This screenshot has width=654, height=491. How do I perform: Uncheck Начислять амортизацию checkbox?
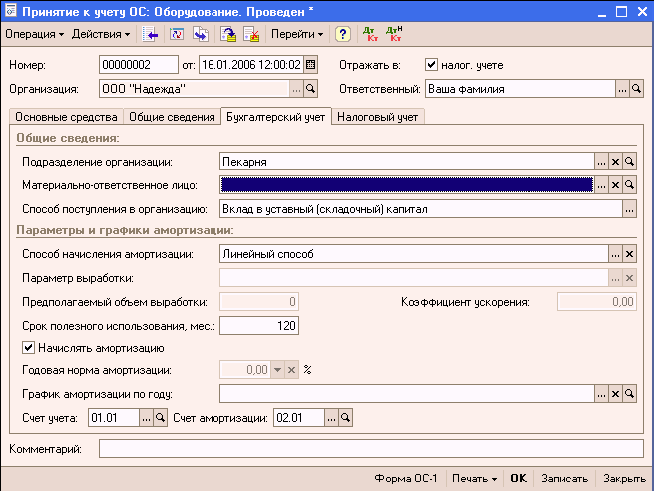[28, 348]
